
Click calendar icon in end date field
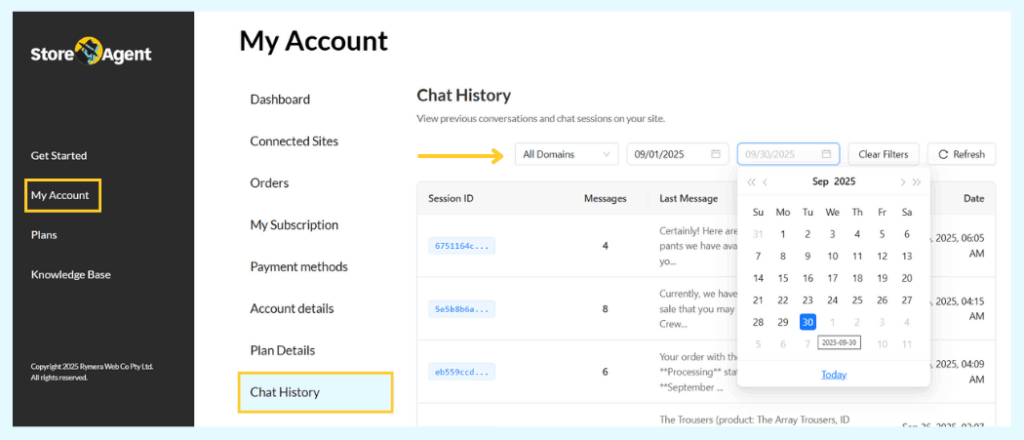pos(826,154)
